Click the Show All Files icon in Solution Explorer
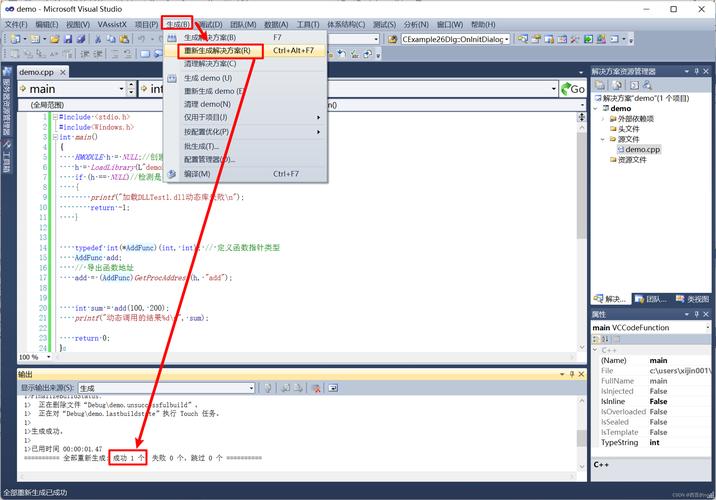This screenshot has width=716, height=500. (x=616, y=85)
